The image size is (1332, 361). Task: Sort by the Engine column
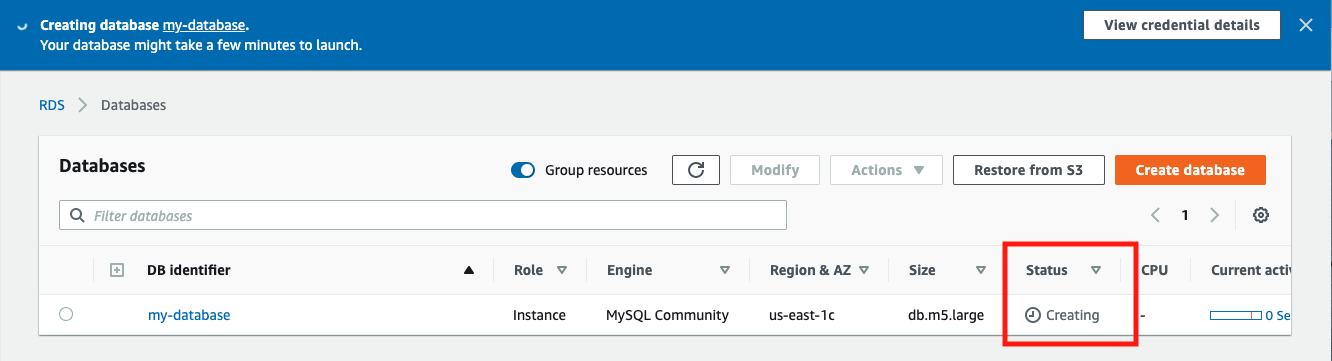[x=724, y=270]
